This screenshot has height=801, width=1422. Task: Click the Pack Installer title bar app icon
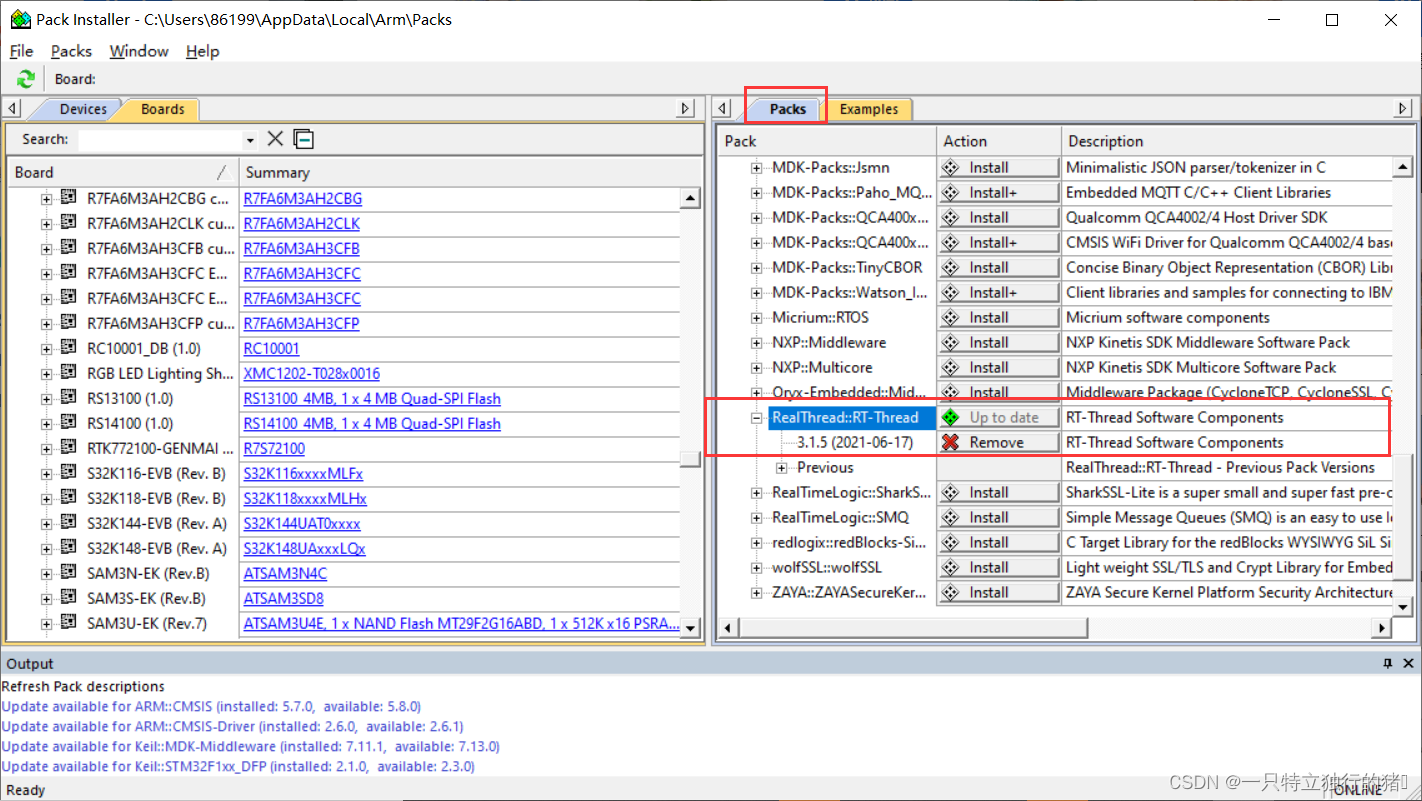click(x=20, y=19)
